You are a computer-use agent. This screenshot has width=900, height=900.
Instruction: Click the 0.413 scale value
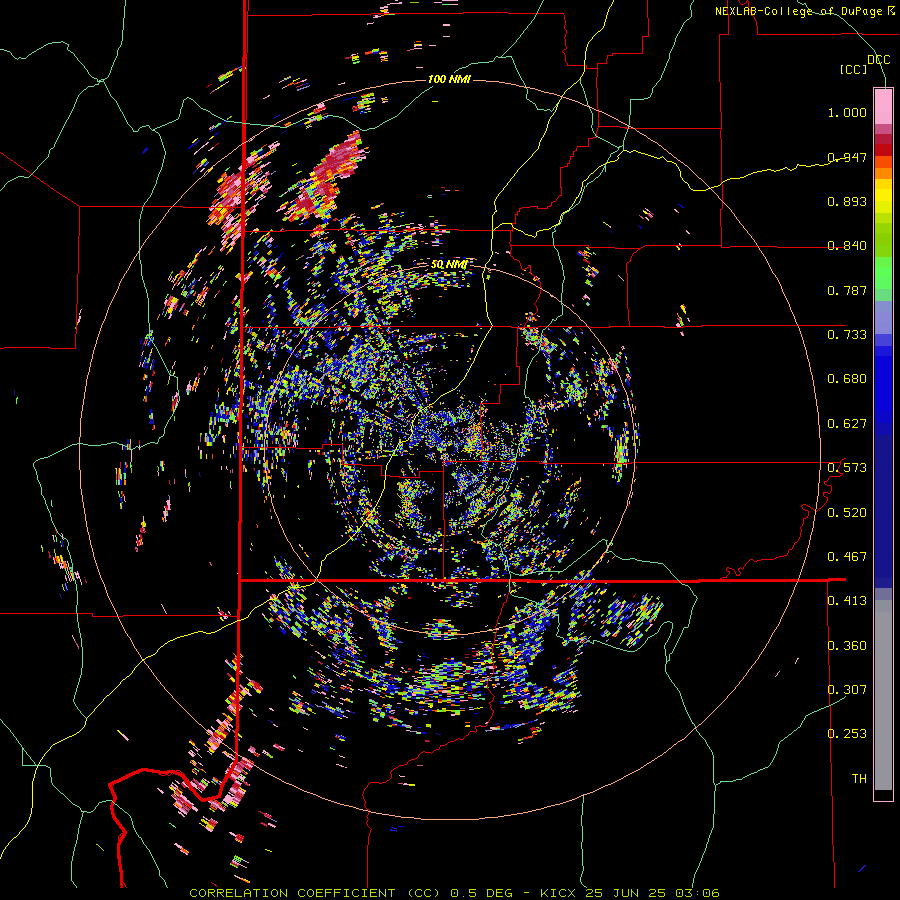coord(847,601)
